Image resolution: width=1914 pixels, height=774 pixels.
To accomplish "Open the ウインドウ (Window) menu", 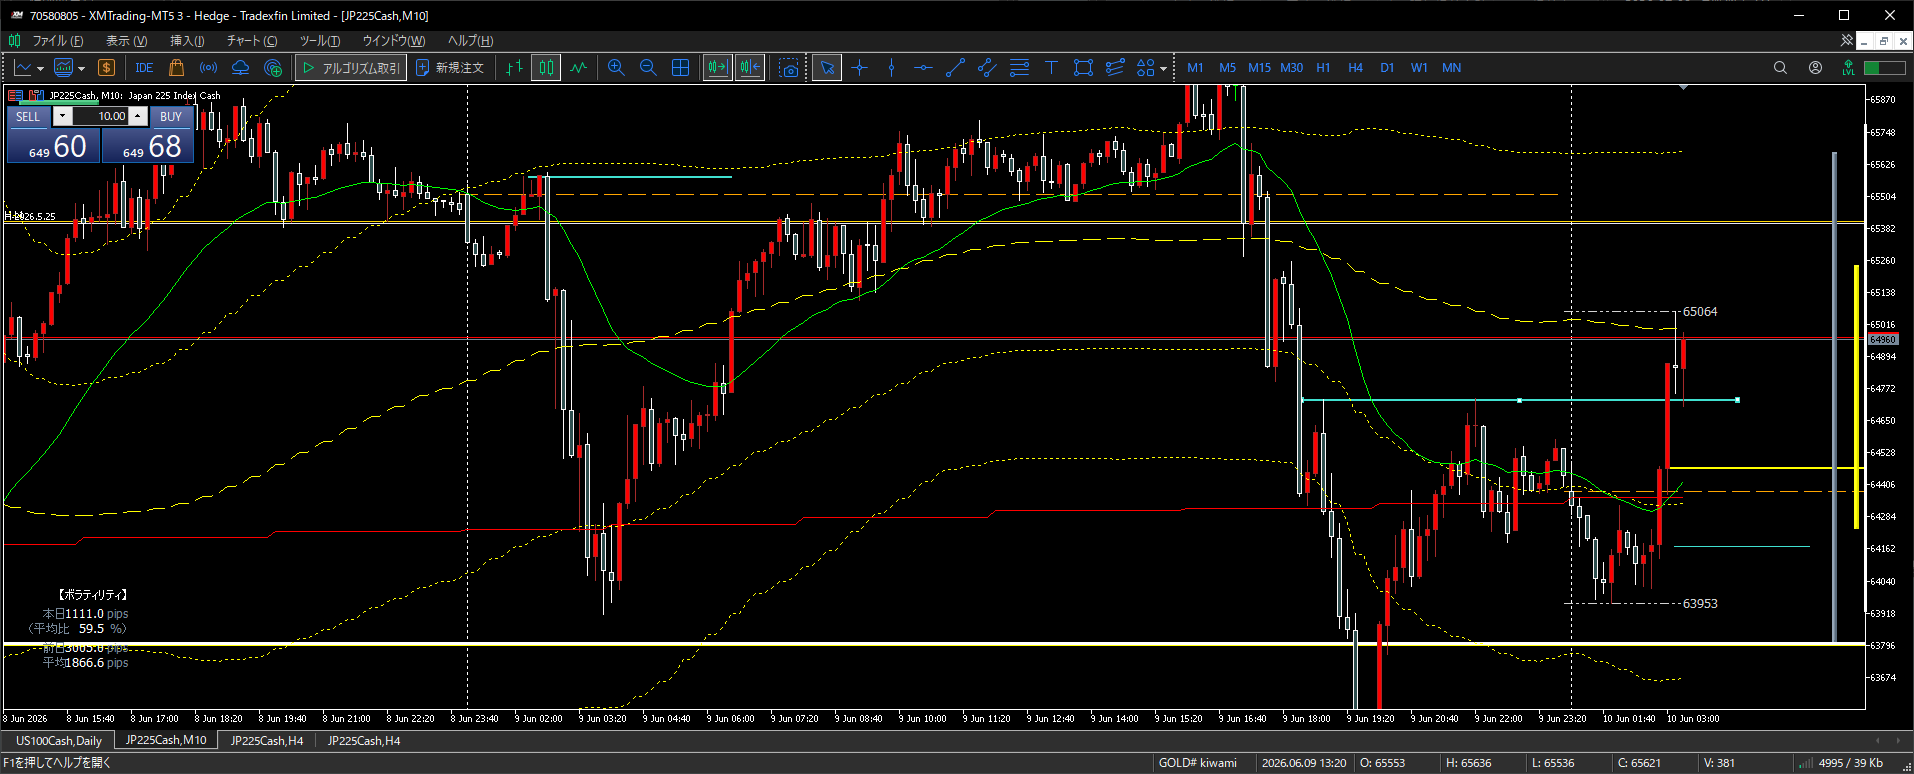I will tap(393, 41).
